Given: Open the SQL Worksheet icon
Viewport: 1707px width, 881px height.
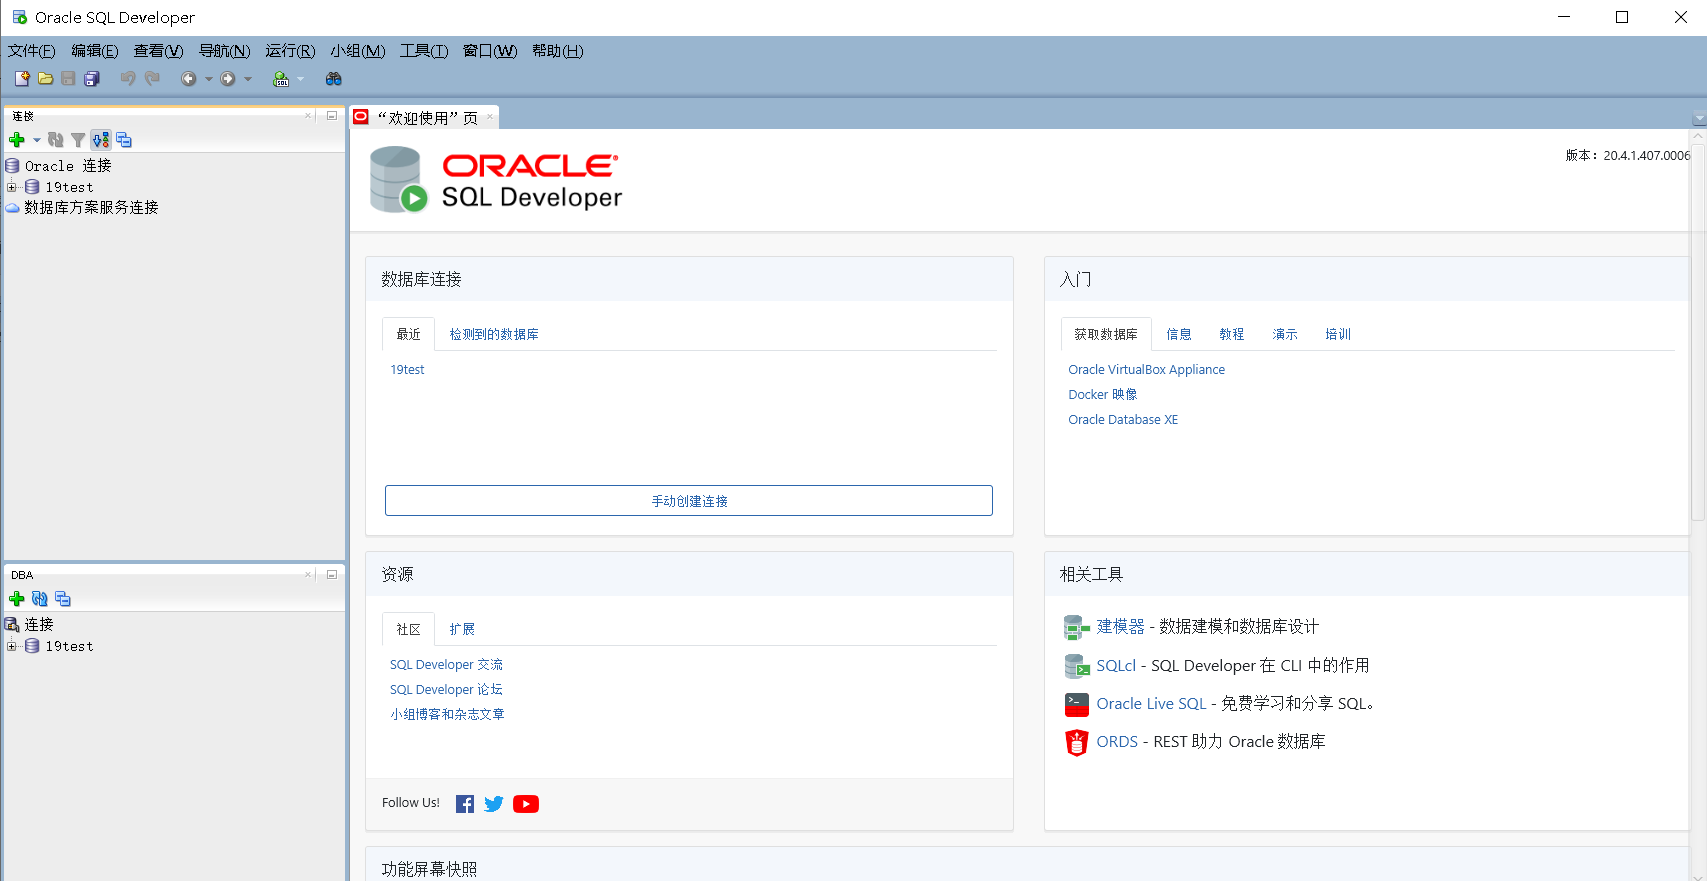Looking at the screenshot, I should point(281,79).
